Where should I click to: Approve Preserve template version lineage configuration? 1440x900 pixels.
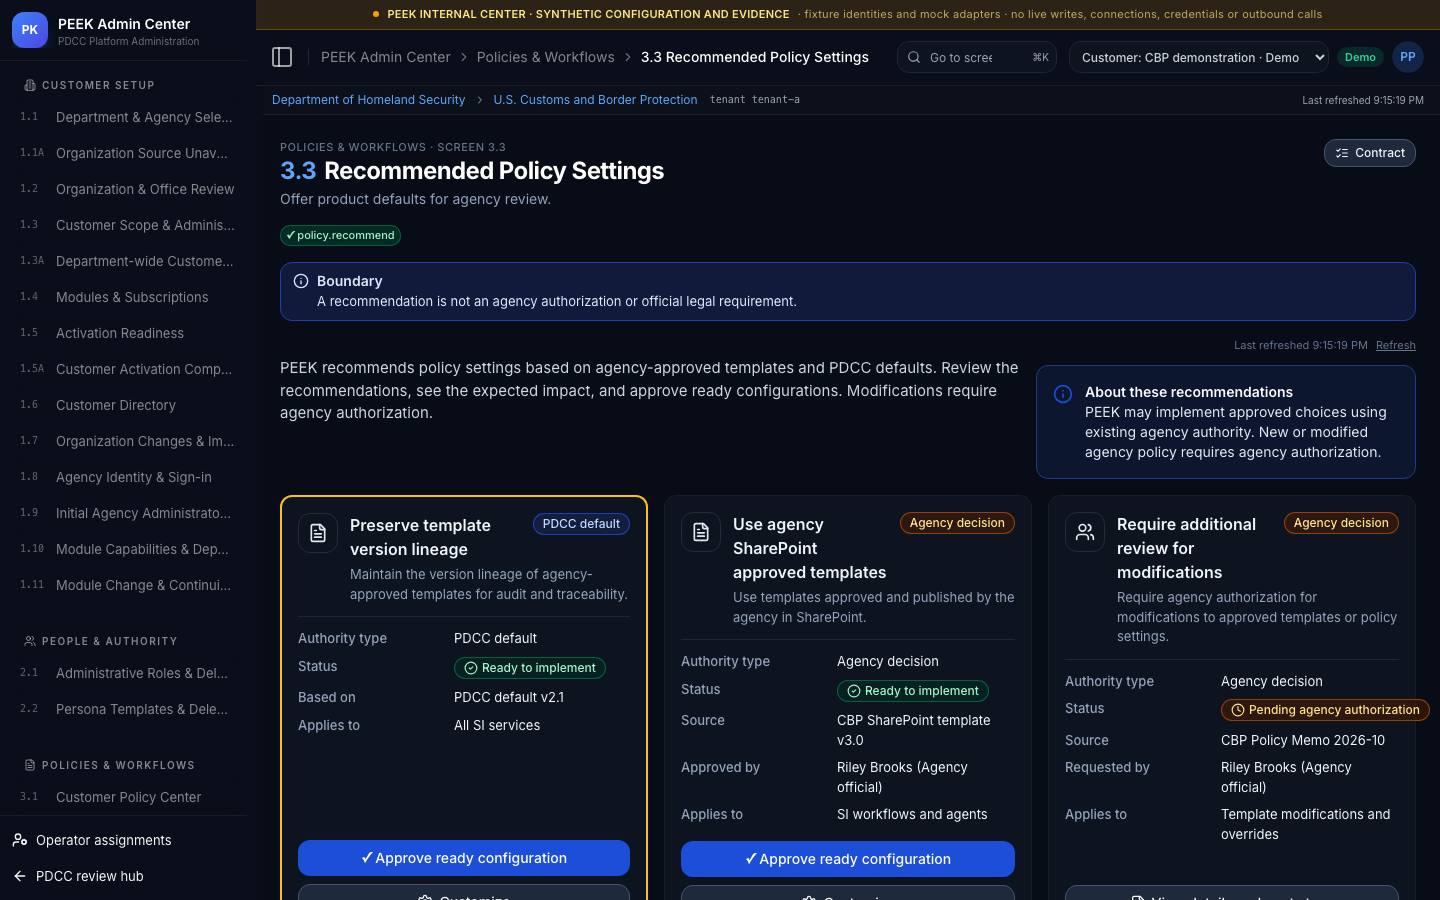(464, 858)
